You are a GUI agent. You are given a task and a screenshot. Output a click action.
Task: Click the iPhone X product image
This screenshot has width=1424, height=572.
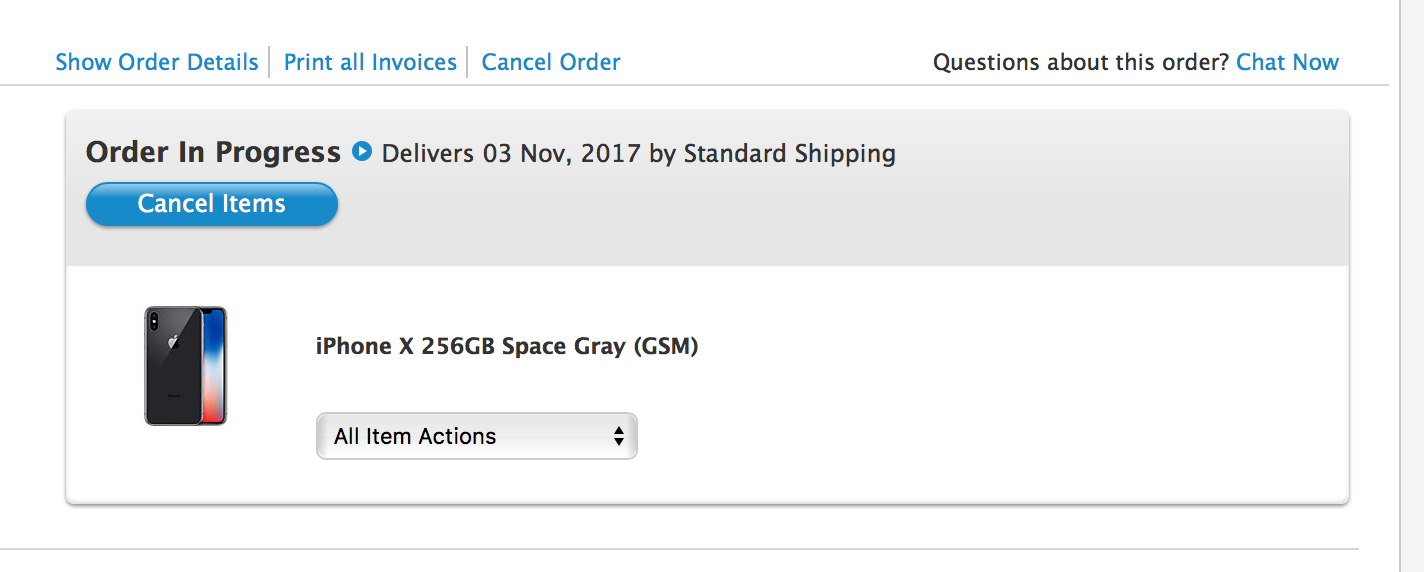coord(186,366)
